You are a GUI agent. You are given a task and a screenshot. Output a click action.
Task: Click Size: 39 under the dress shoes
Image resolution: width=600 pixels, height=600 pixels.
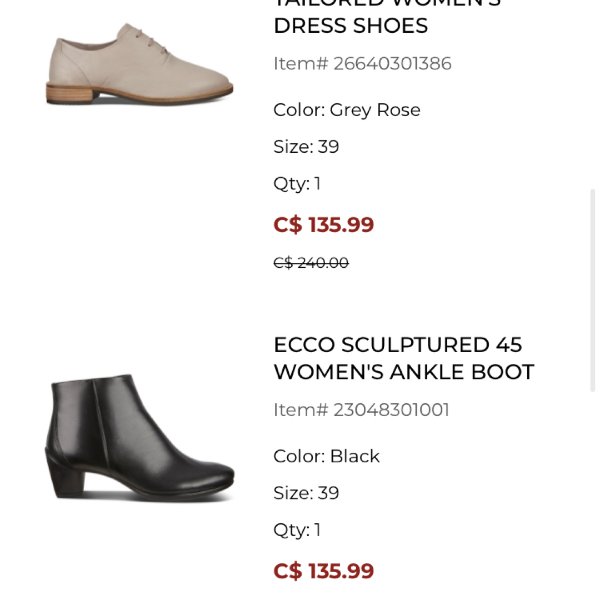[x=306, y=147]
